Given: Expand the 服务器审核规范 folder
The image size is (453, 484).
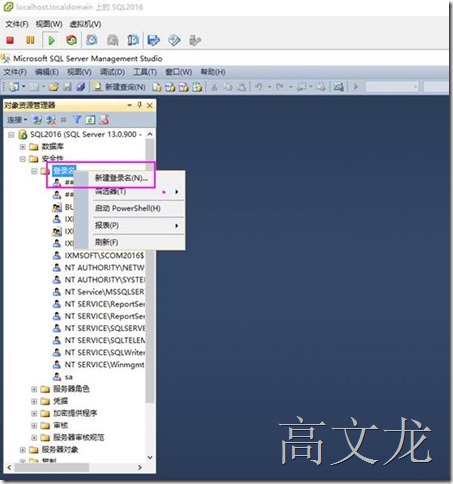Looking at the screenshot, I should [34, 438].
